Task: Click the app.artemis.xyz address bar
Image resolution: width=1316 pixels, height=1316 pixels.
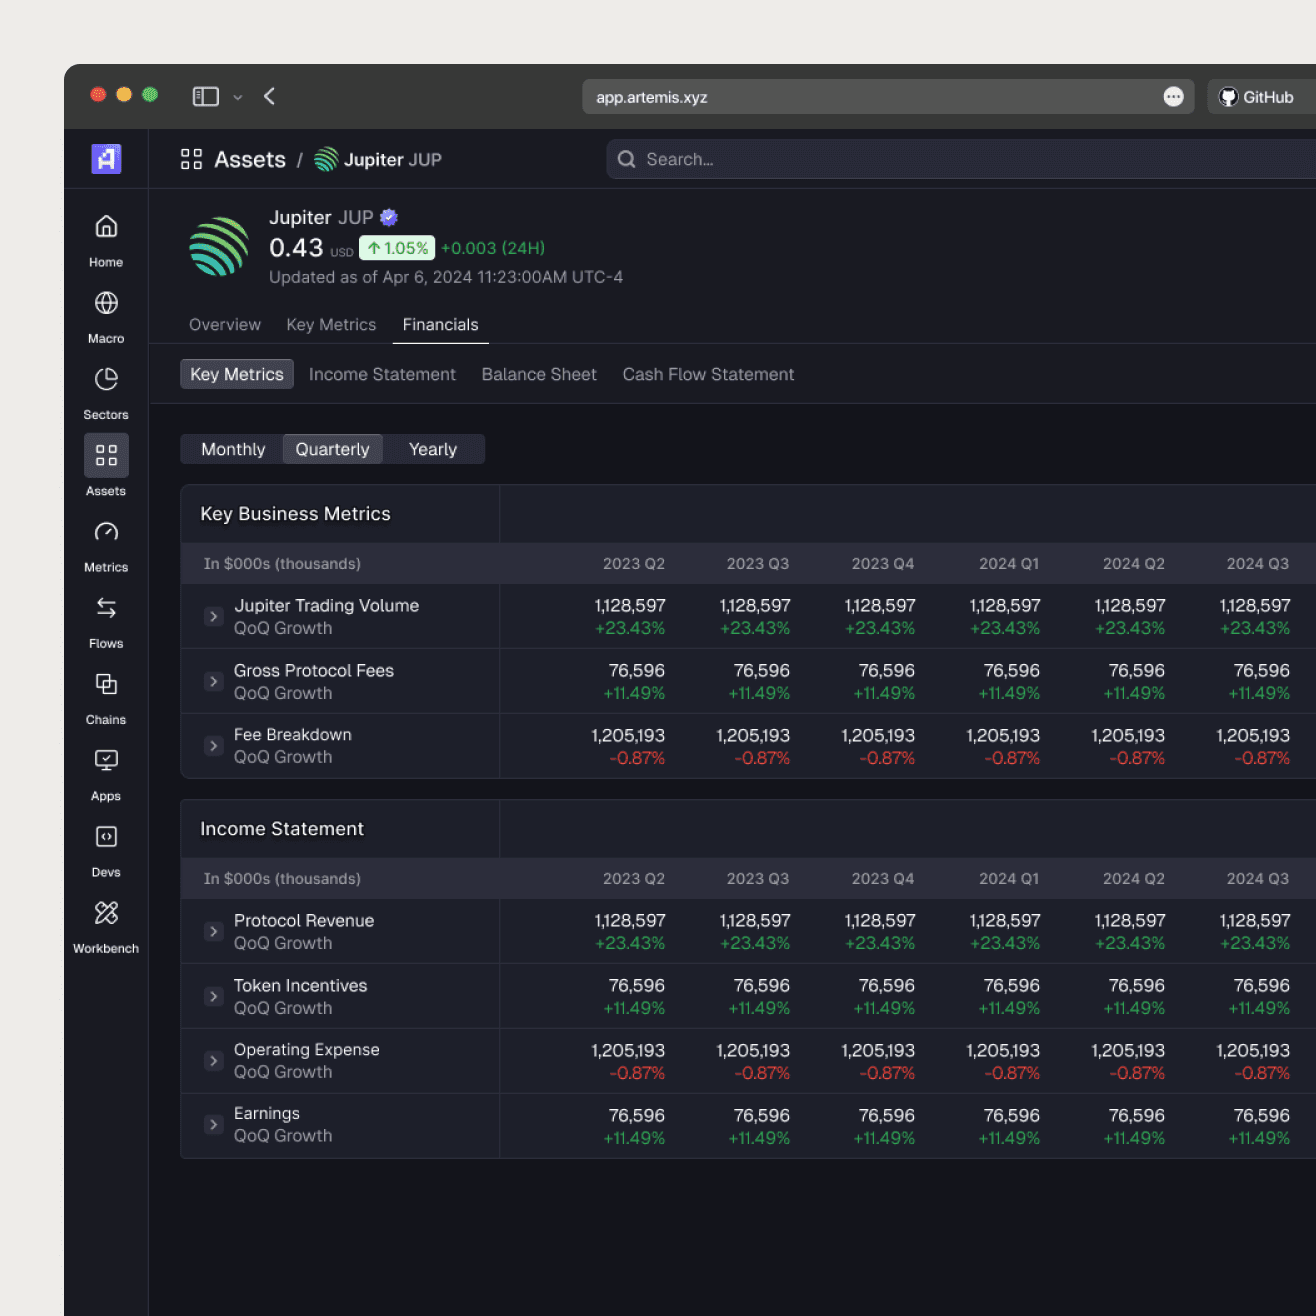Action: coord(888,97)
